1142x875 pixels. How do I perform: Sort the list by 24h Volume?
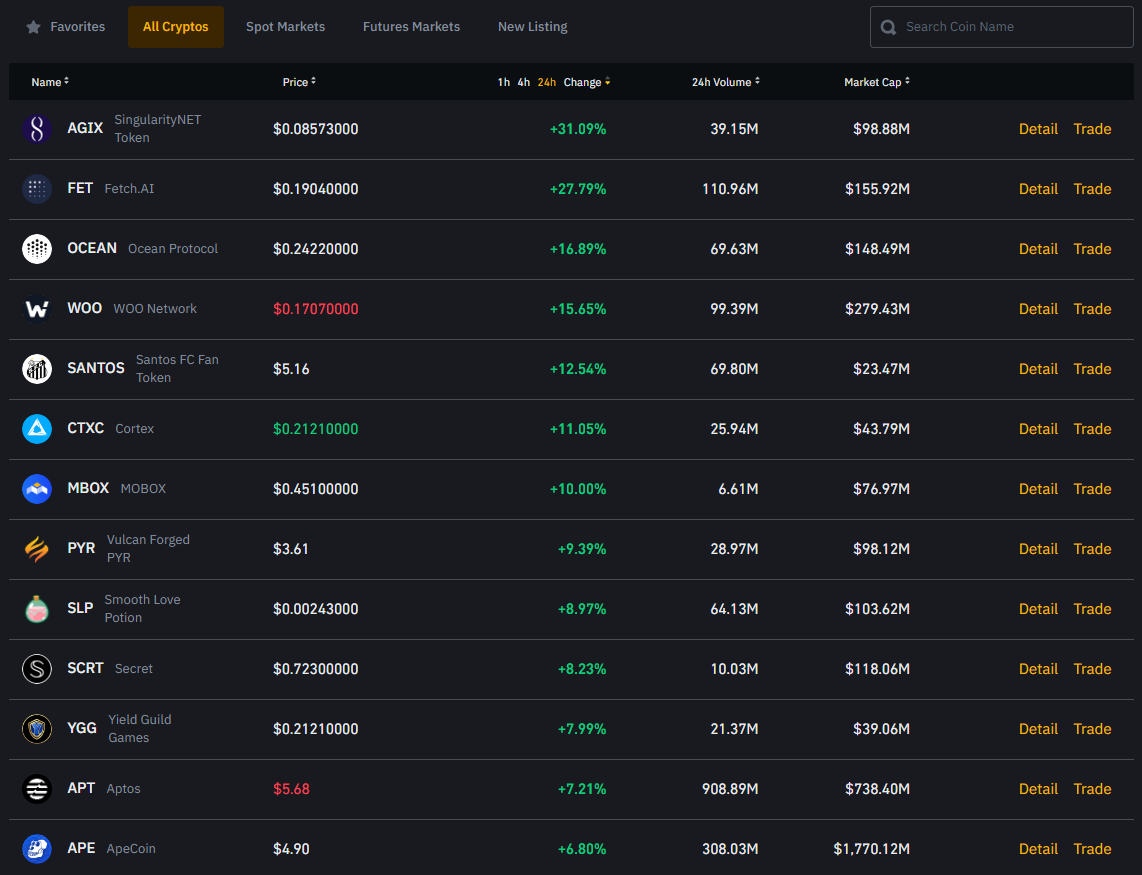click(x=725, y=82)
